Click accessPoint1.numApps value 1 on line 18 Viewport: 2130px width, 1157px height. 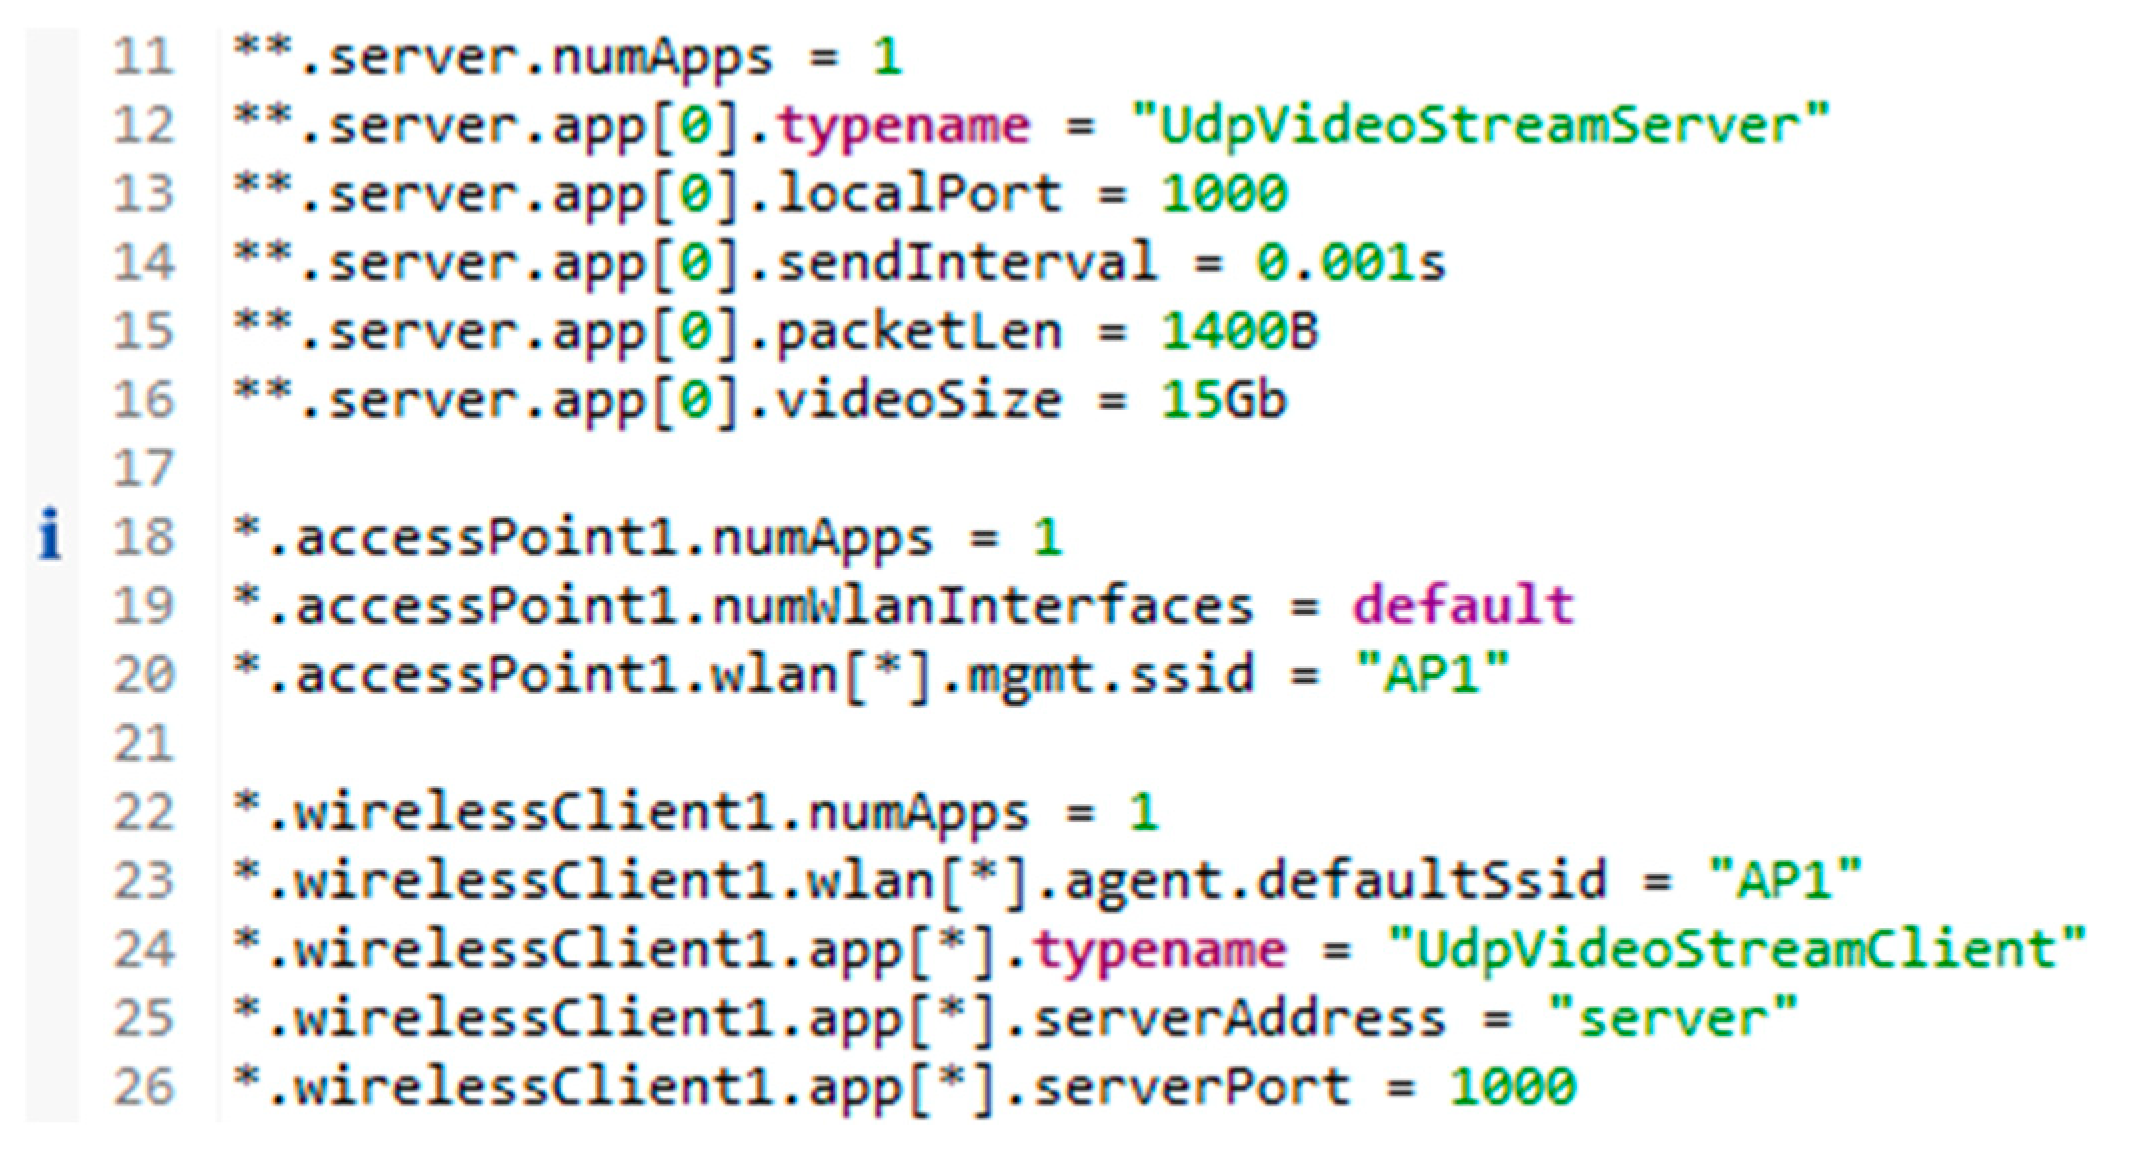click(1047, 538)
